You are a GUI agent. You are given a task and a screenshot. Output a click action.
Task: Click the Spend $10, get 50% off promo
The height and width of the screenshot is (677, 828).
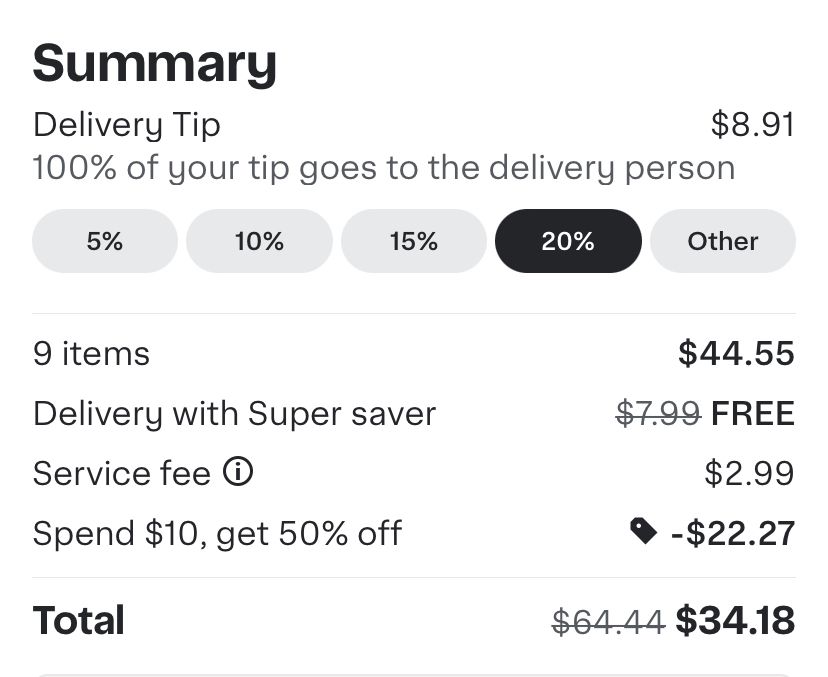coord(217,533)
